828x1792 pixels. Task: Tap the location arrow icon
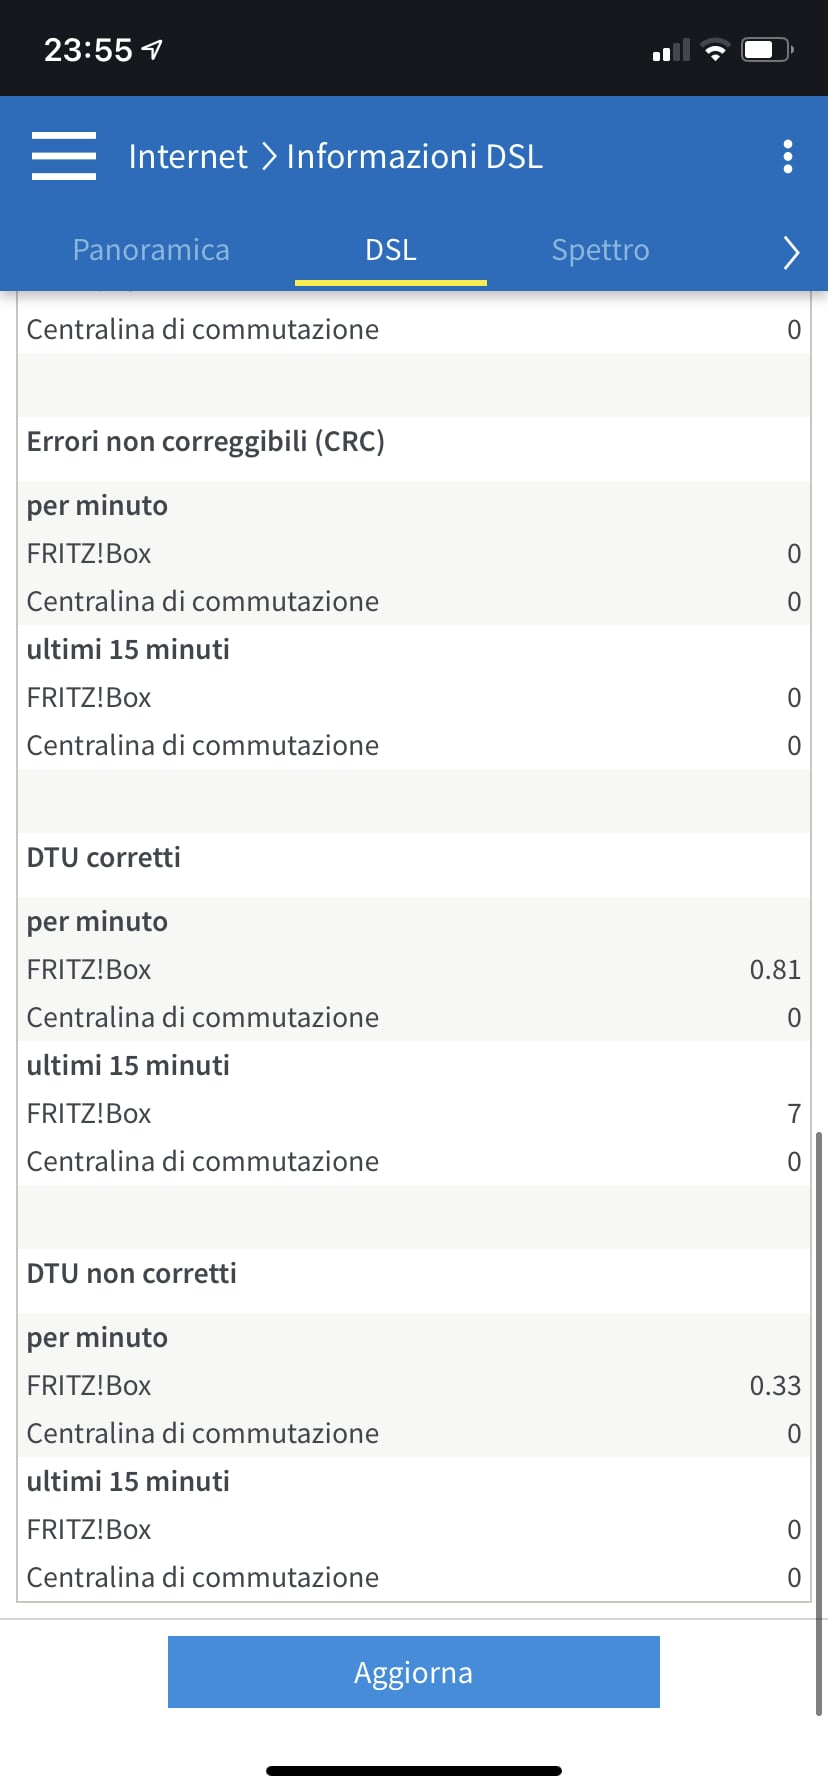[x=152, y=49]
